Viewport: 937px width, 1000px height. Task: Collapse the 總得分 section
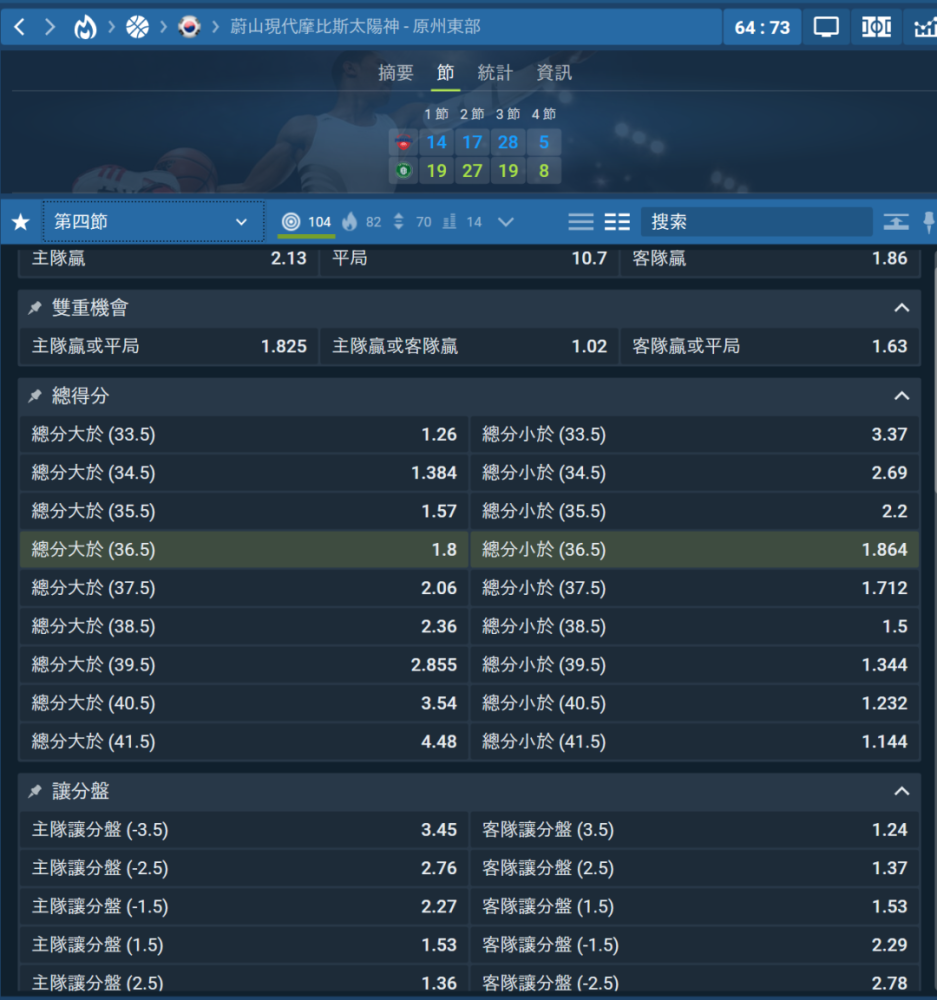click(901, 396)
